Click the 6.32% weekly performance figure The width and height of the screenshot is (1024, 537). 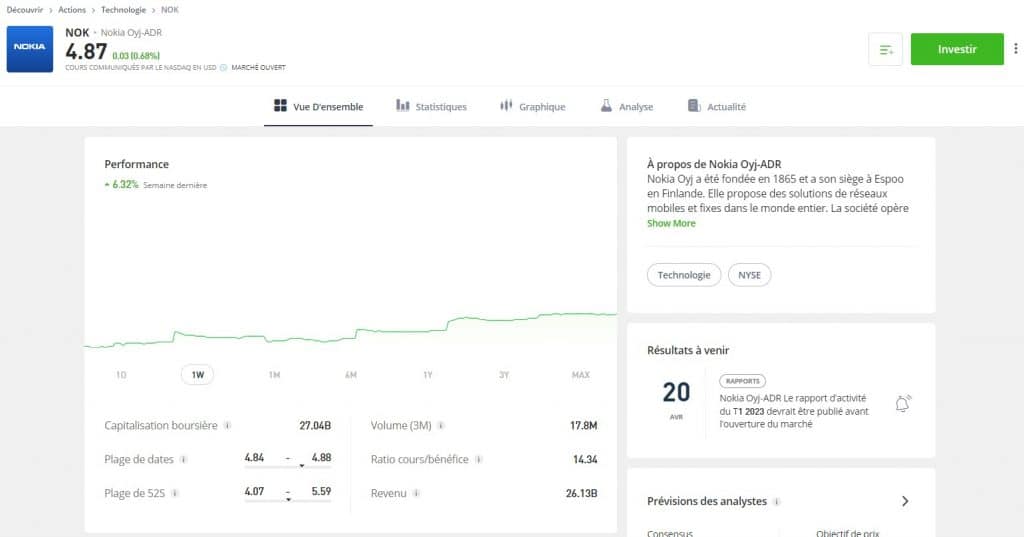[x=125, y=185]
